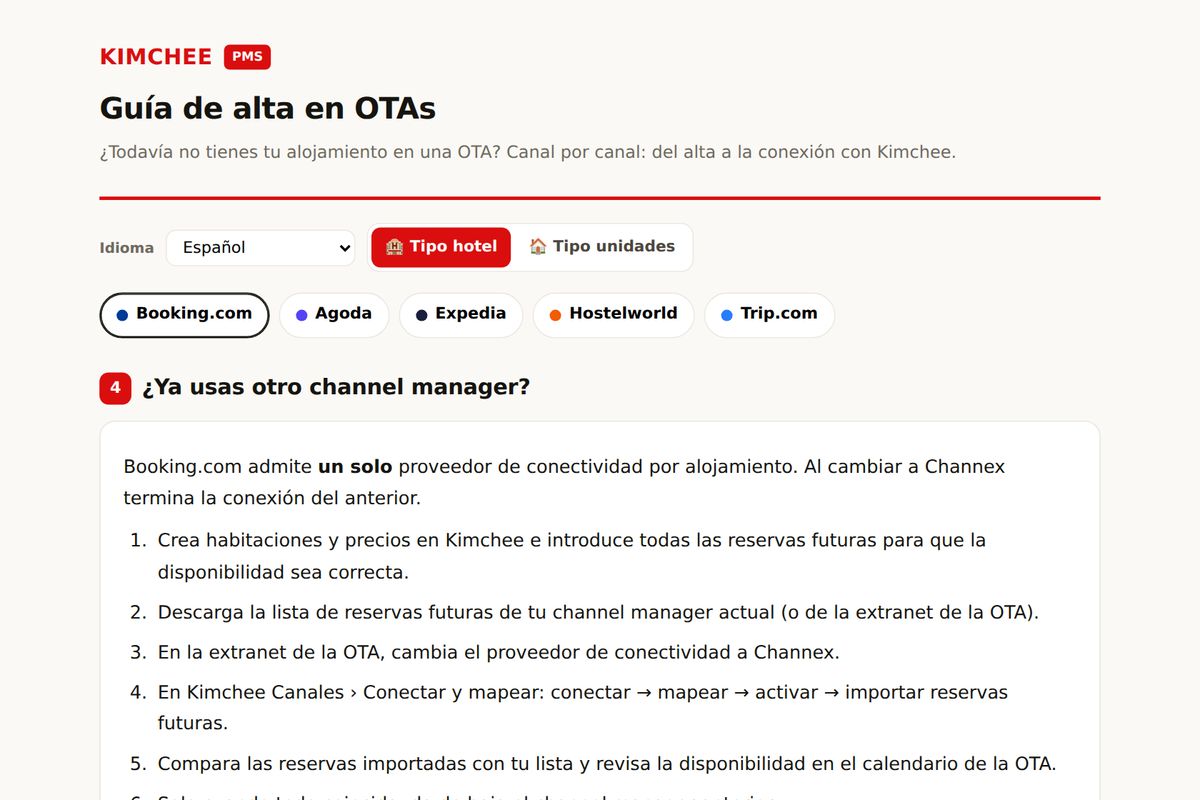This screenshot has width=1200, height=800.
Task: Click the orange dot beside Hostelworld
Action: coord(555,315)
